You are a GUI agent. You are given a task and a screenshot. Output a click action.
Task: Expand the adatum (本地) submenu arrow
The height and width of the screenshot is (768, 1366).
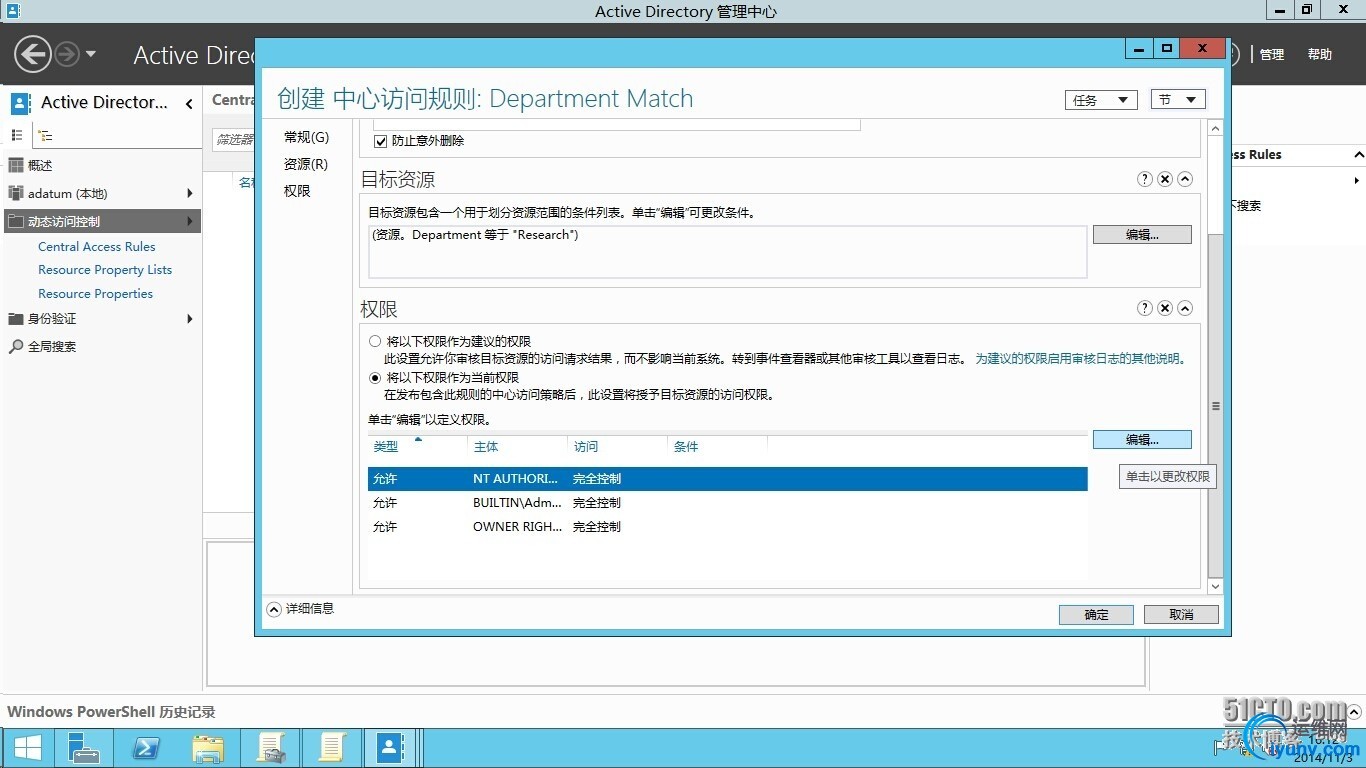190,193
